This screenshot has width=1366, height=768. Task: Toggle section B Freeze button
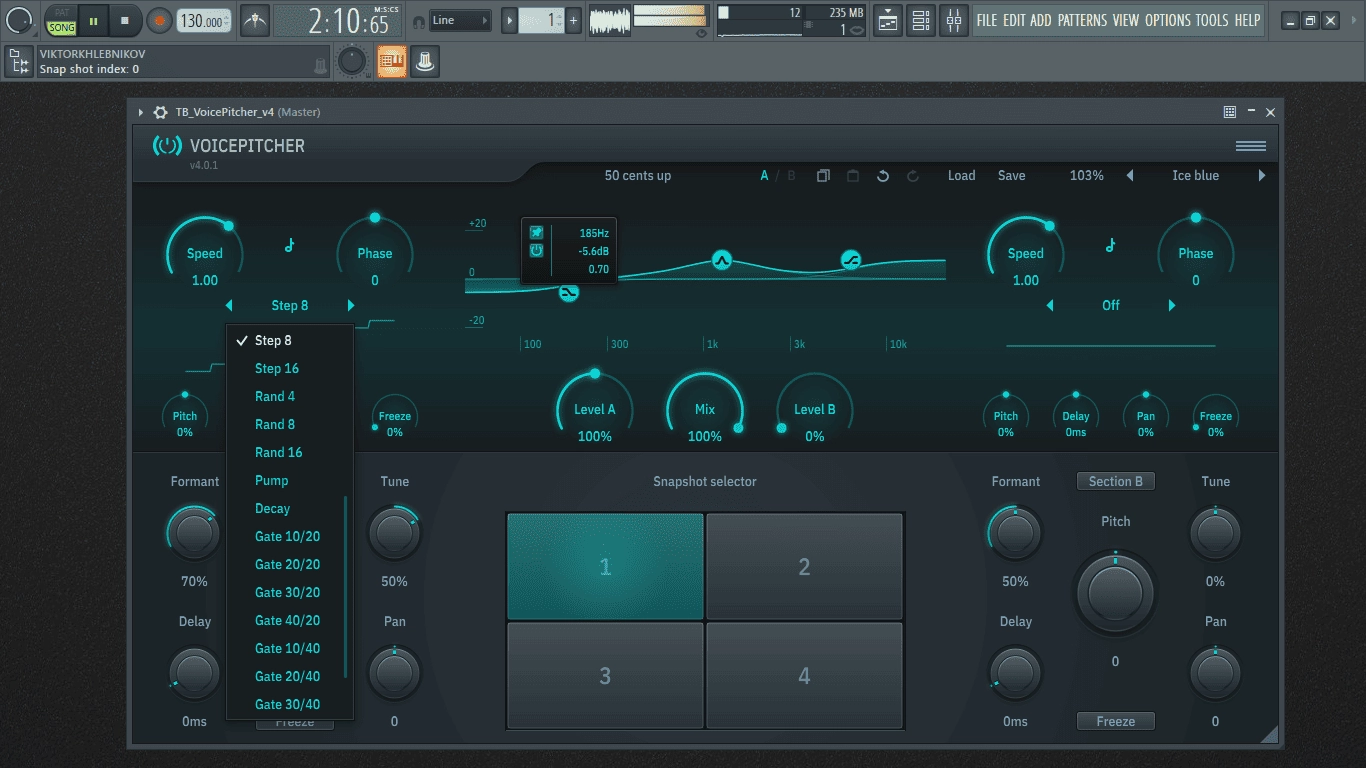[x=1116, y=721]
